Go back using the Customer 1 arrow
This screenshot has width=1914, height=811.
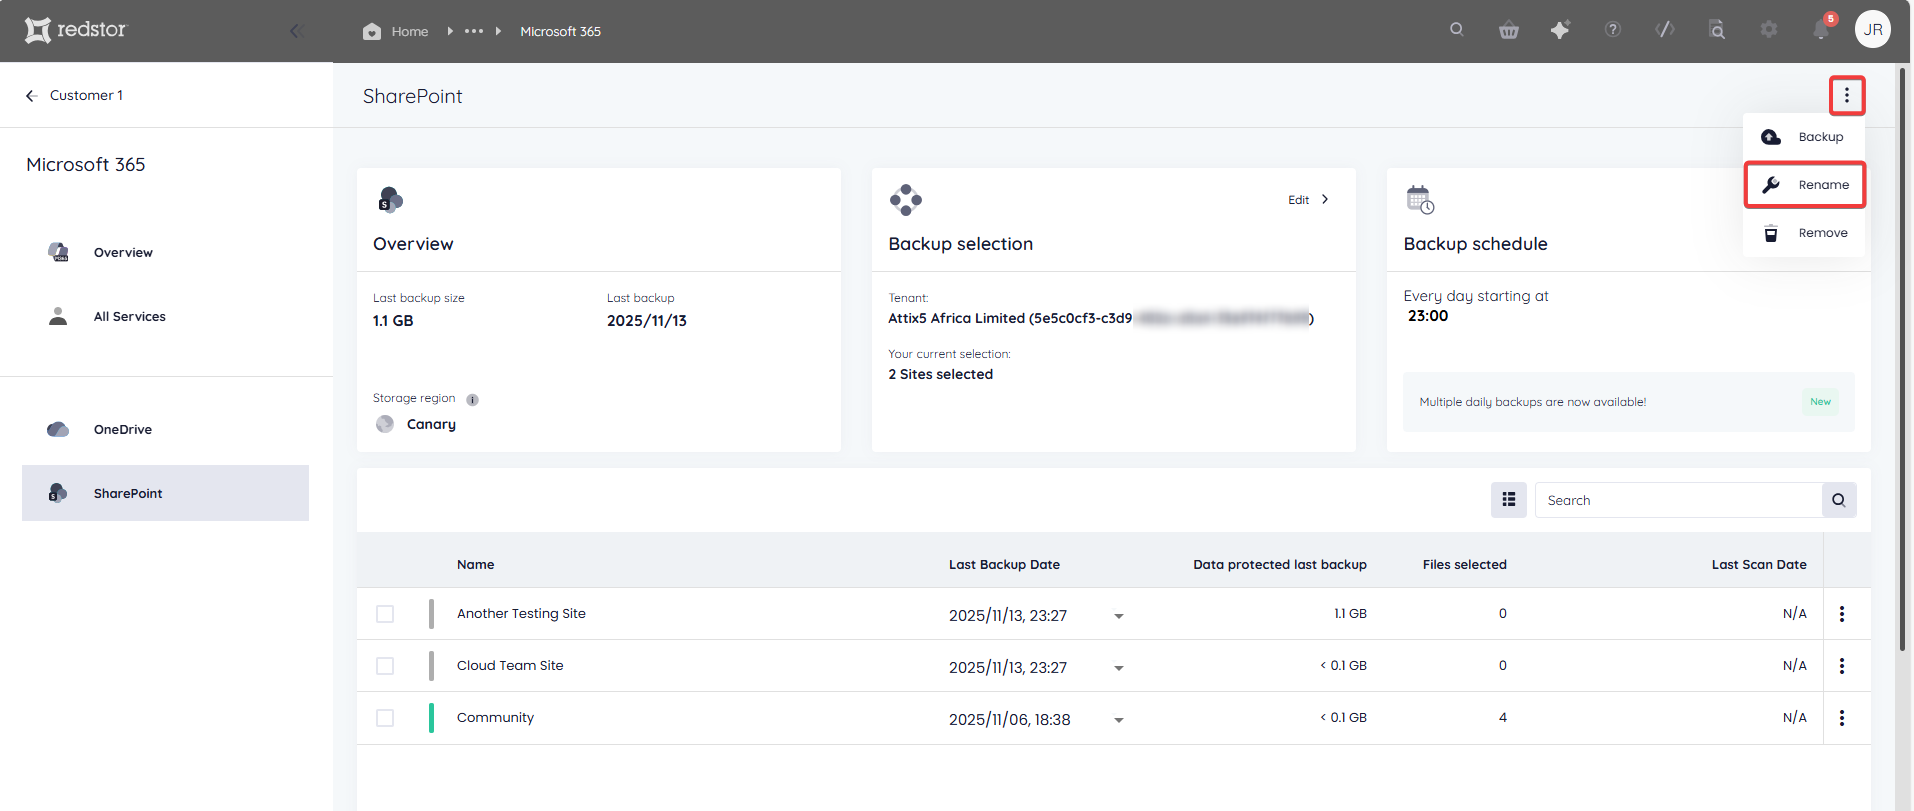click(x=31, y=95)
